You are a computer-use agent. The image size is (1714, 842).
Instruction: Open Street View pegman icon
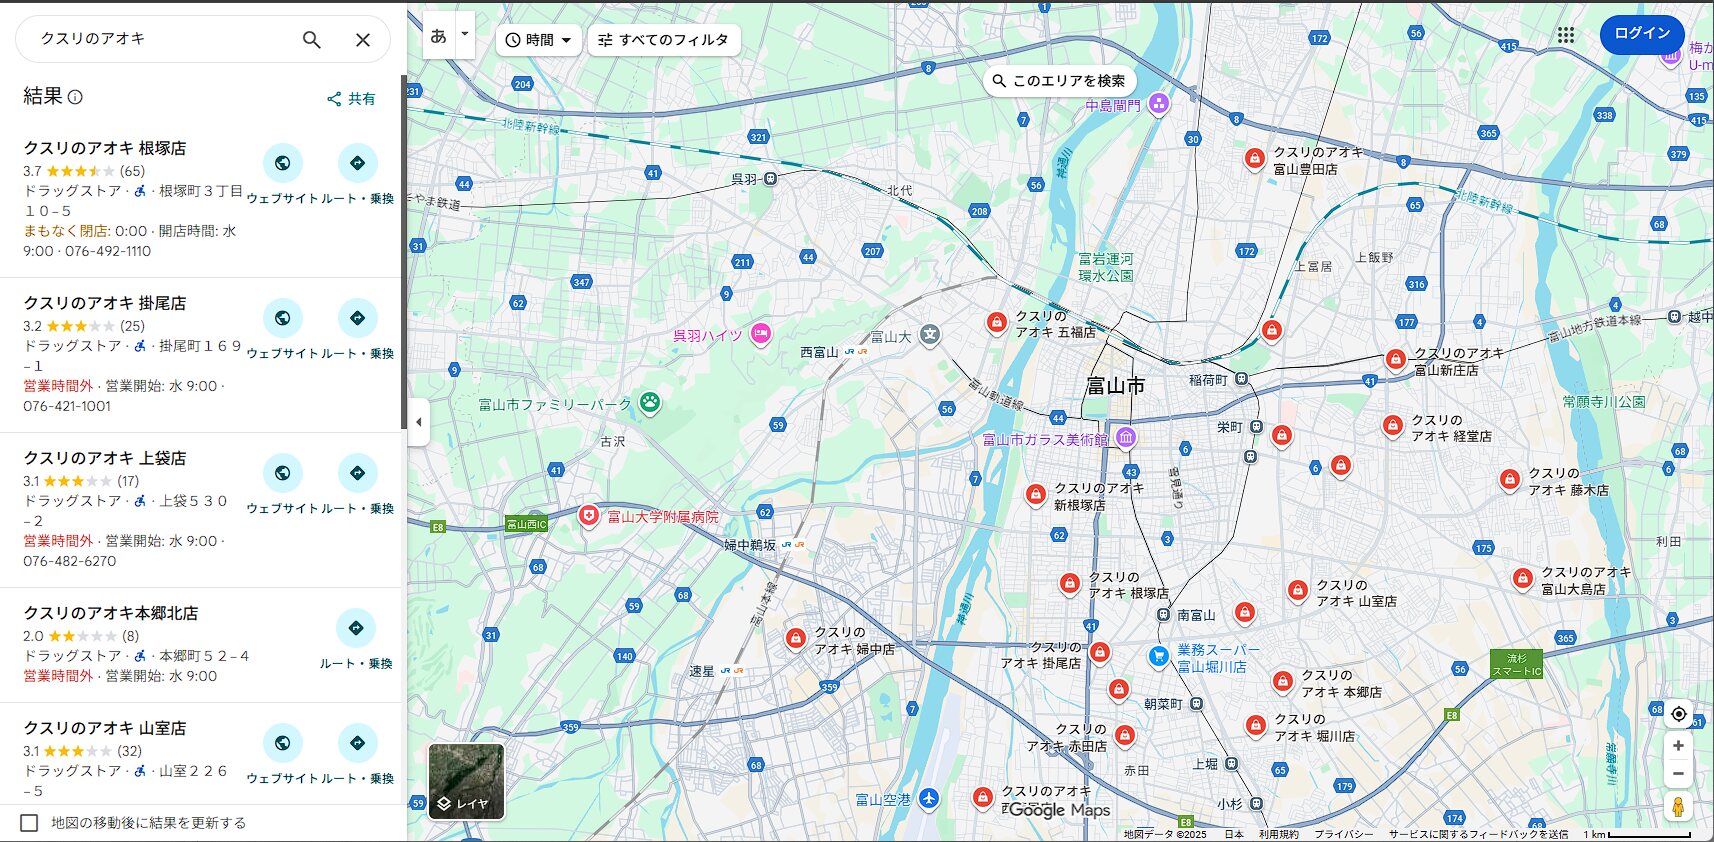tap(1678, 806)
